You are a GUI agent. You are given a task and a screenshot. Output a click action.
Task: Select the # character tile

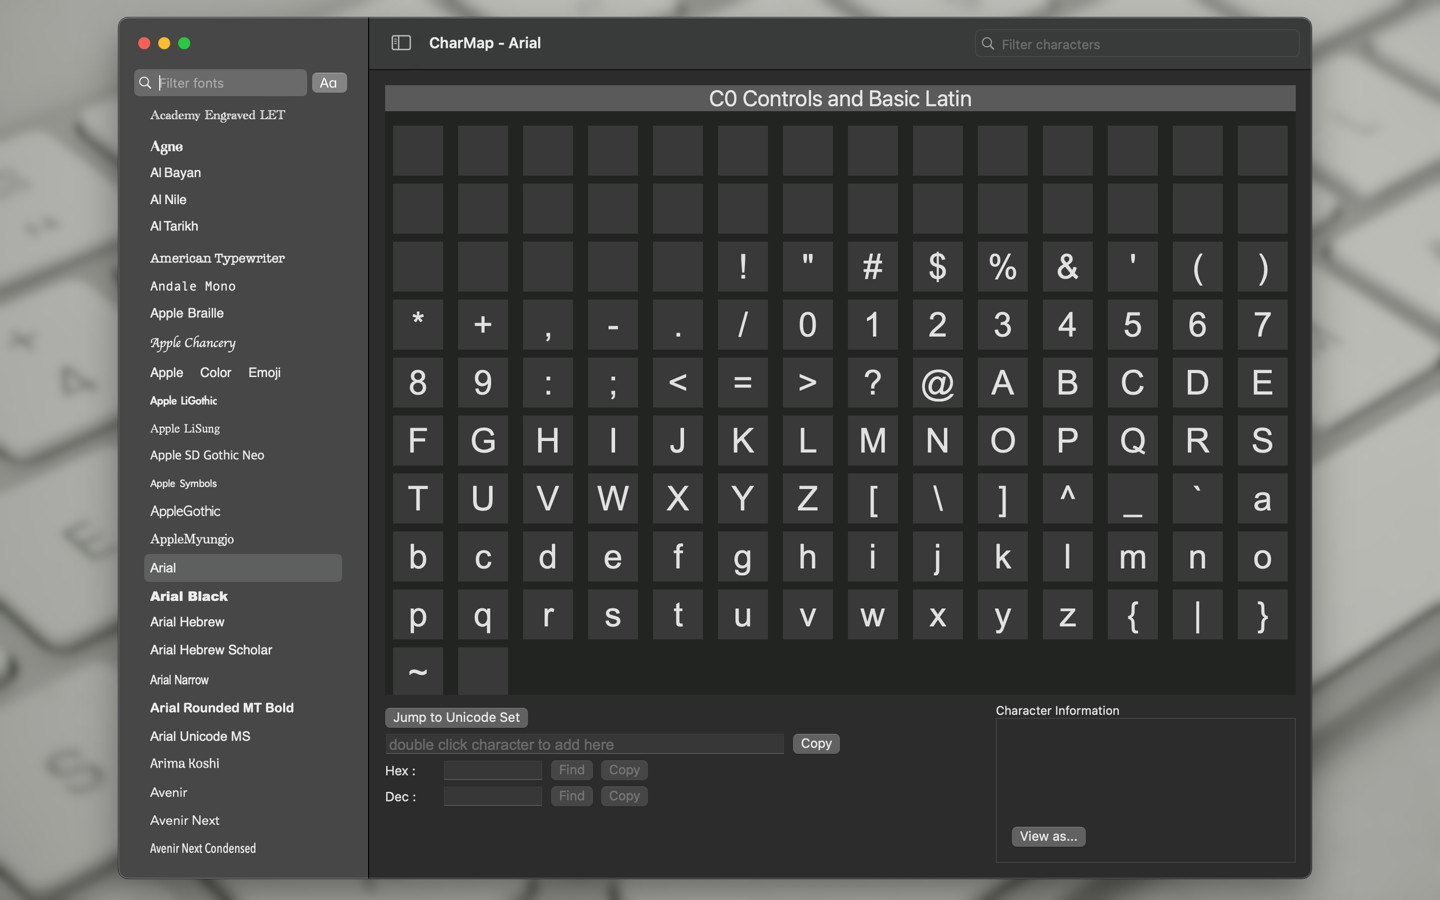pyautogui.click(x=873, y=267)
